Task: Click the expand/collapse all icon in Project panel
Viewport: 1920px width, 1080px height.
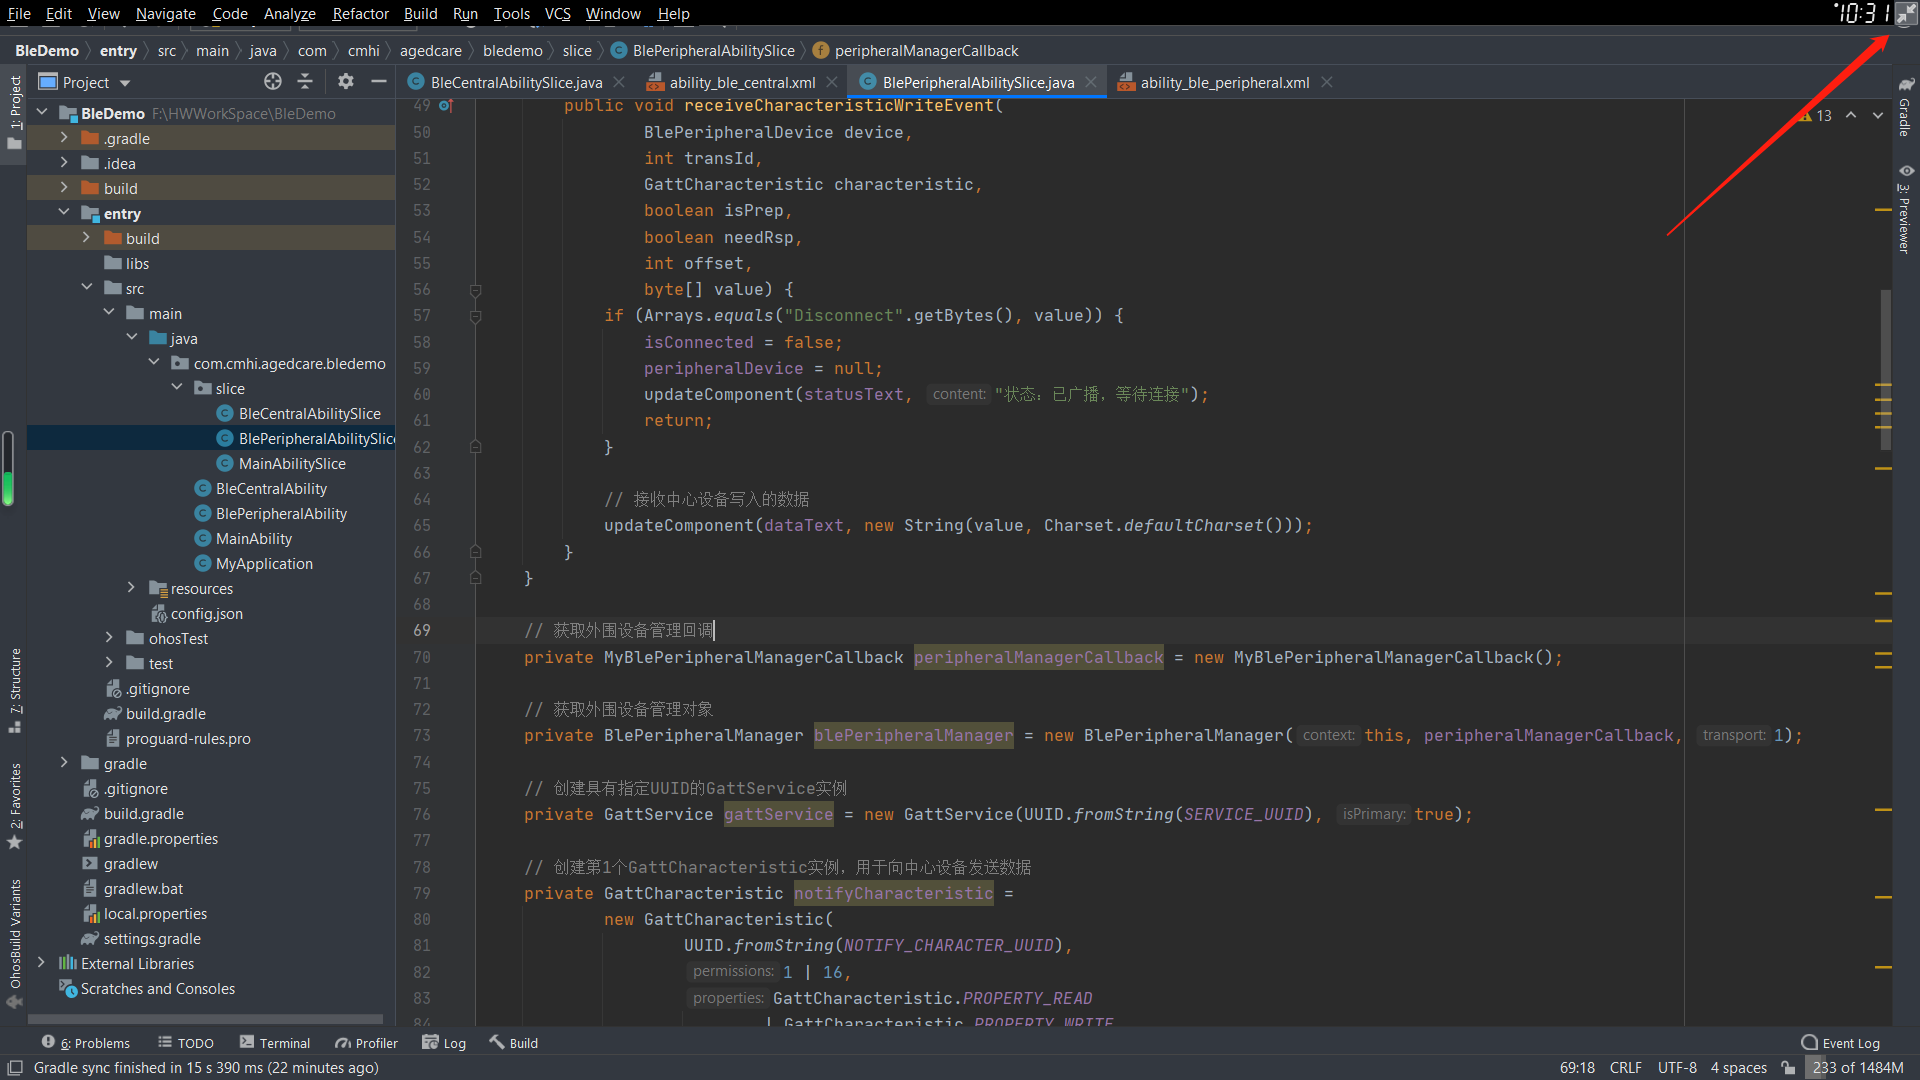Action: pyautogui.click(x=305, y=82)
